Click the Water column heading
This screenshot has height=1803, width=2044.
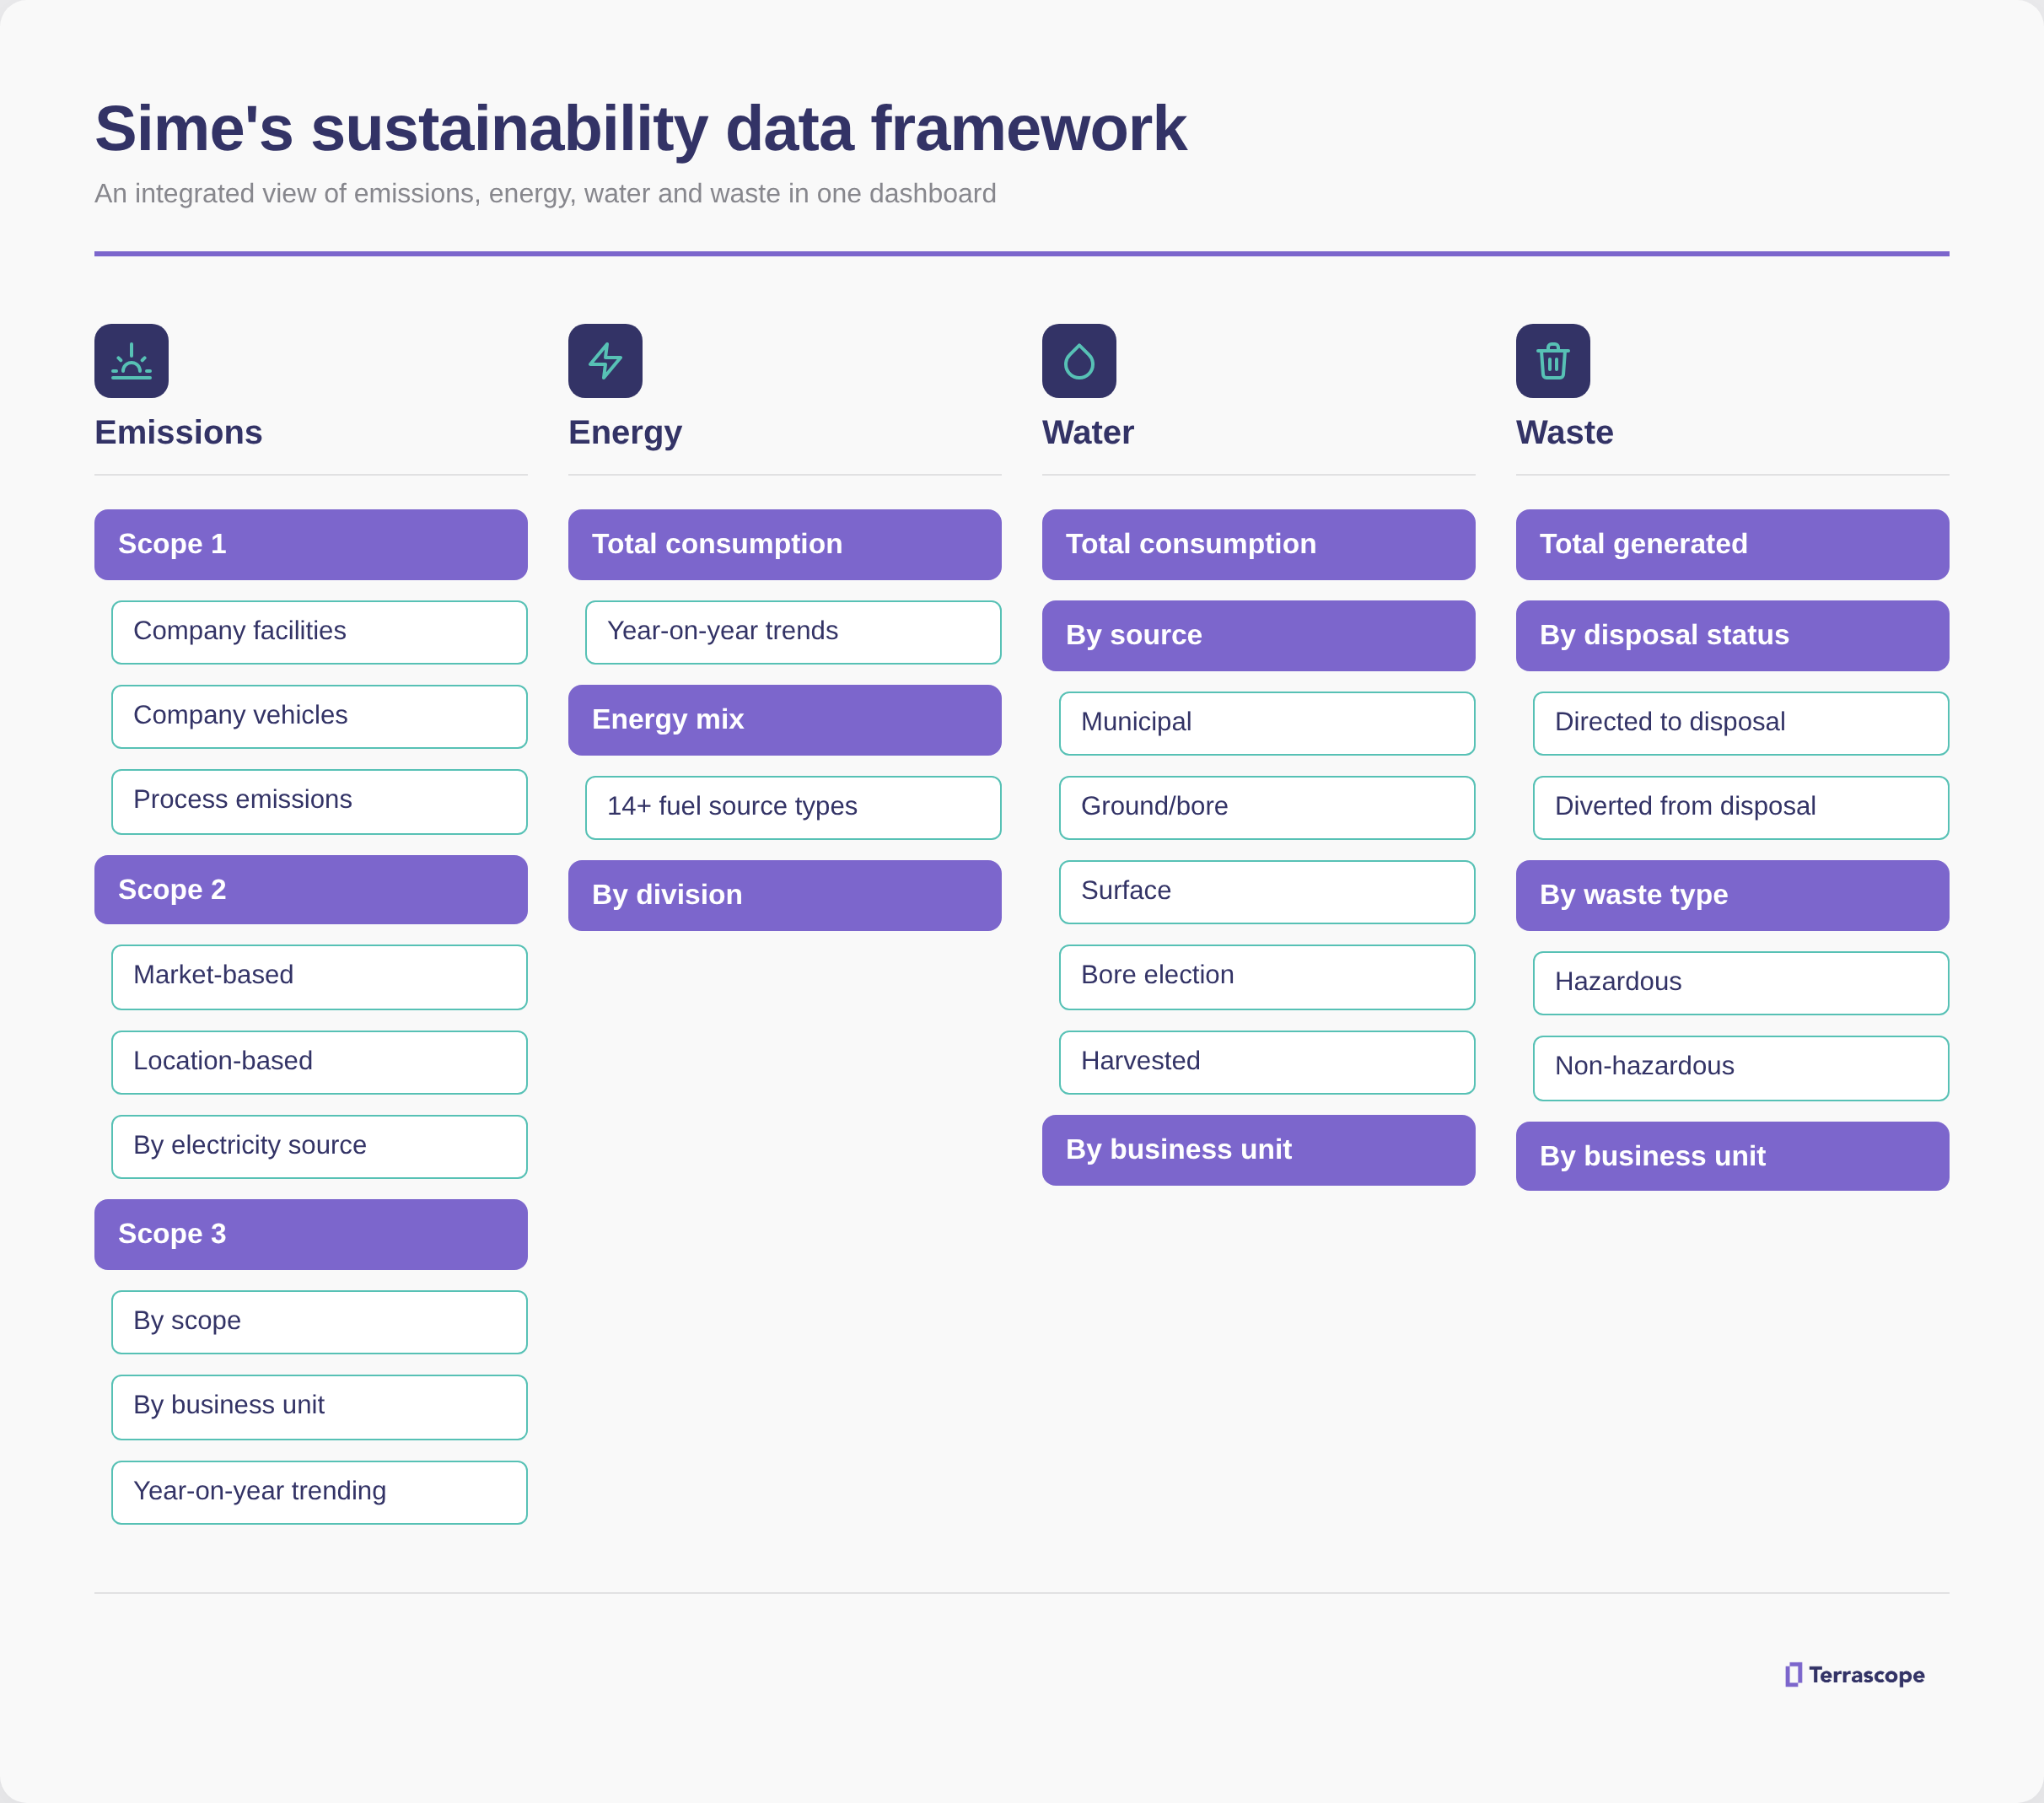(1088, 432)
